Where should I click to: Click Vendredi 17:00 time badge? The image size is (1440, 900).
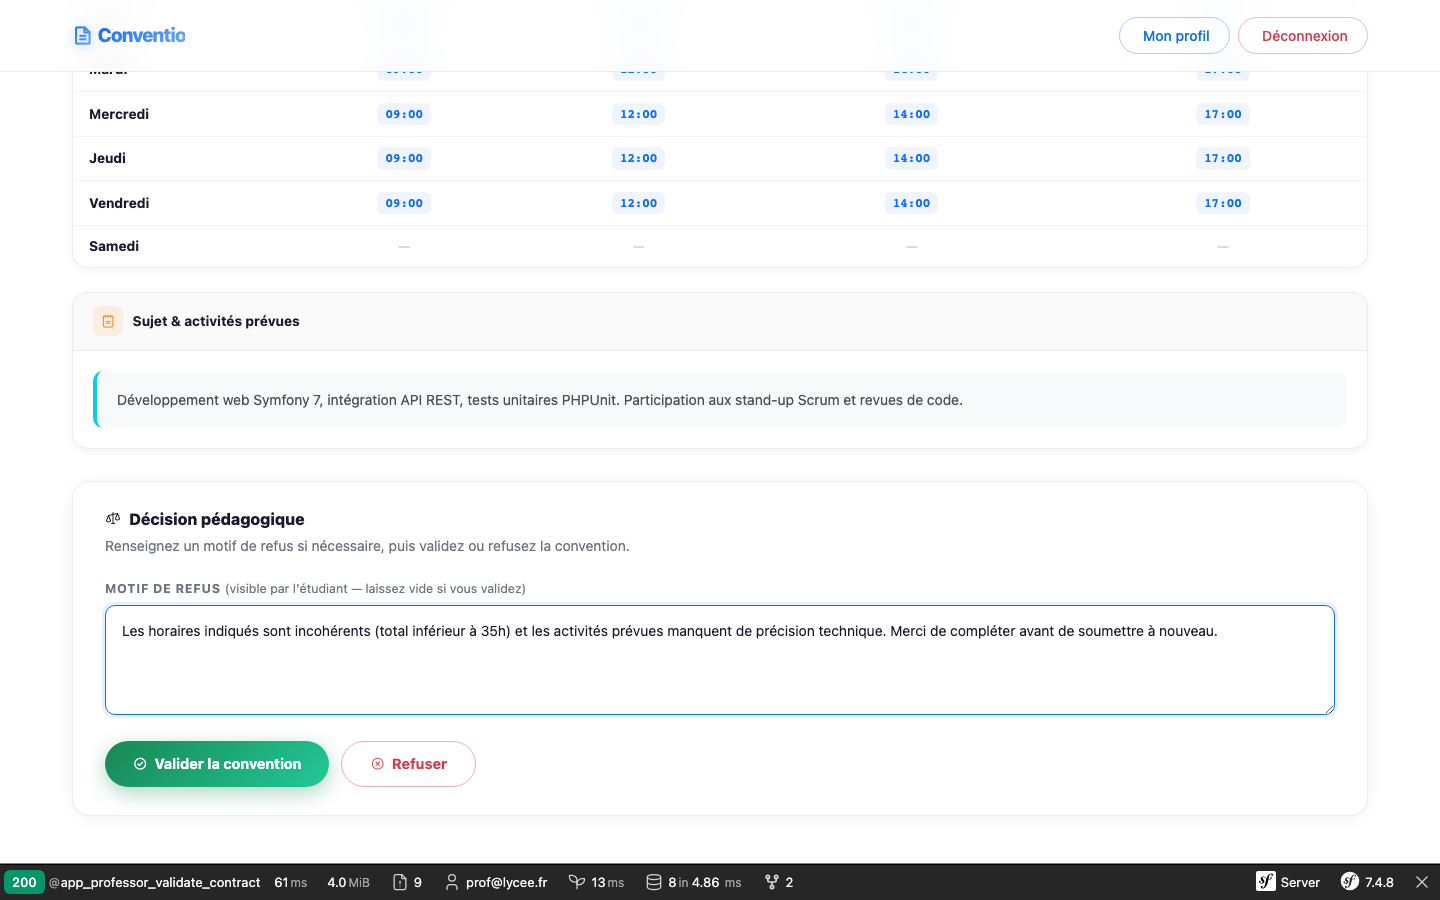tap(1222, 203)
